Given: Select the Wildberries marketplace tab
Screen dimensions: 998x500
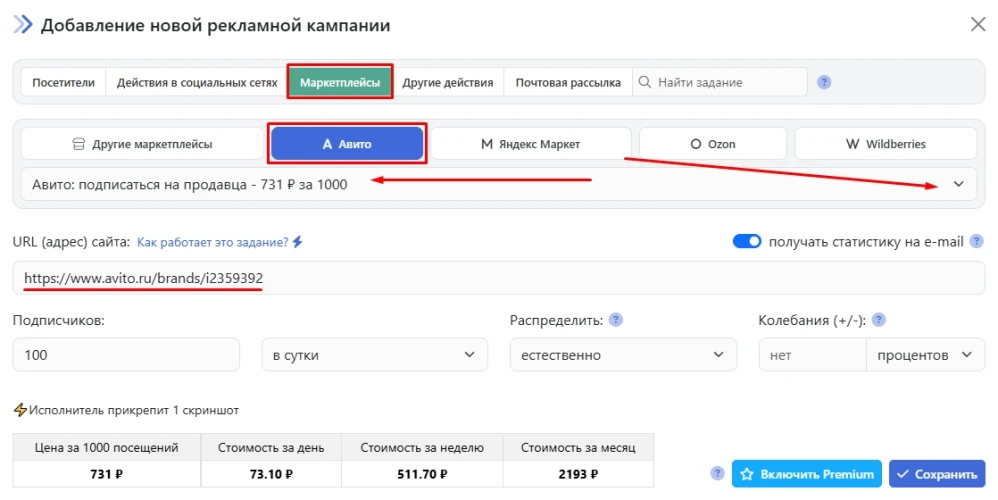Looking at the screenshot, I should (885, 144).
